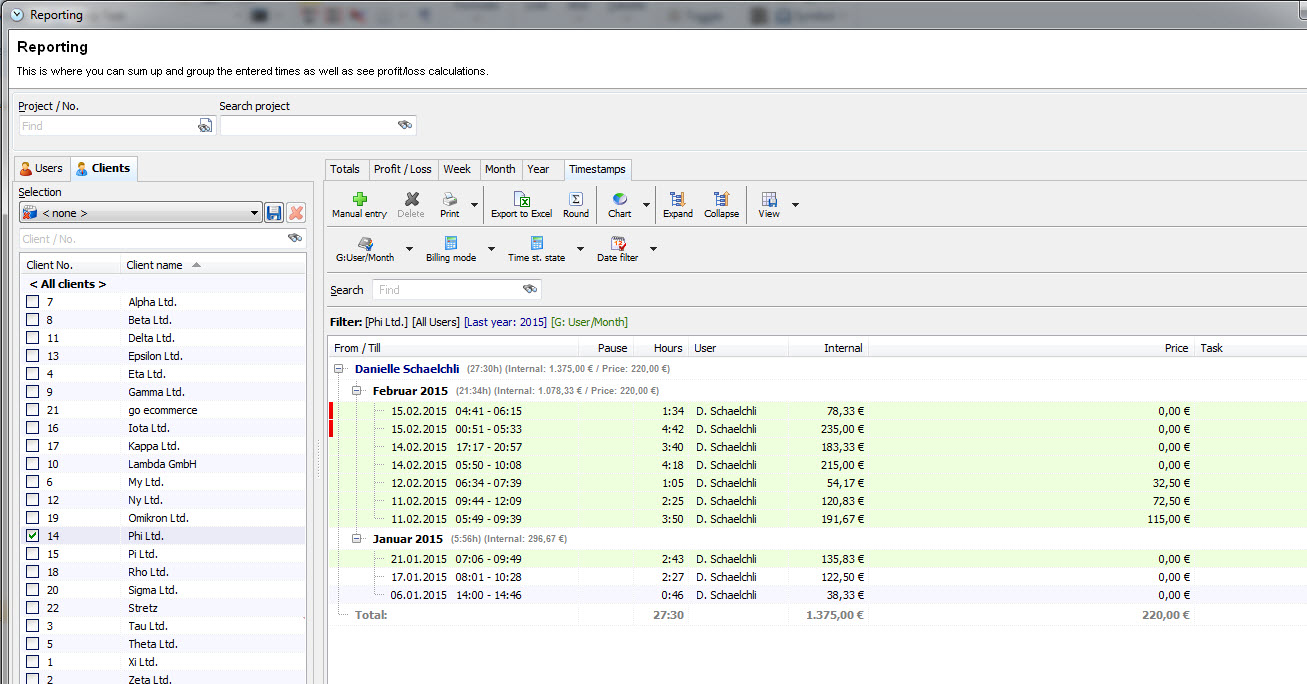This screenshot has width=1307, height=684.
Task: Click the Billing mode button
Action: pos(451,249)
